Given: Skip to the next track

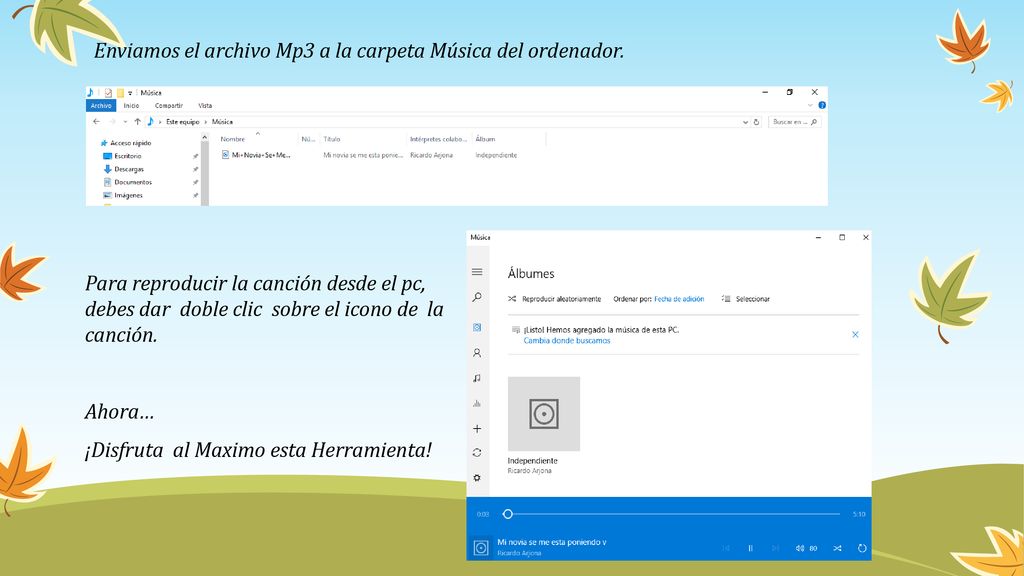Looking at the screenshot, I should pyautogui.click(x=775, y=549).
